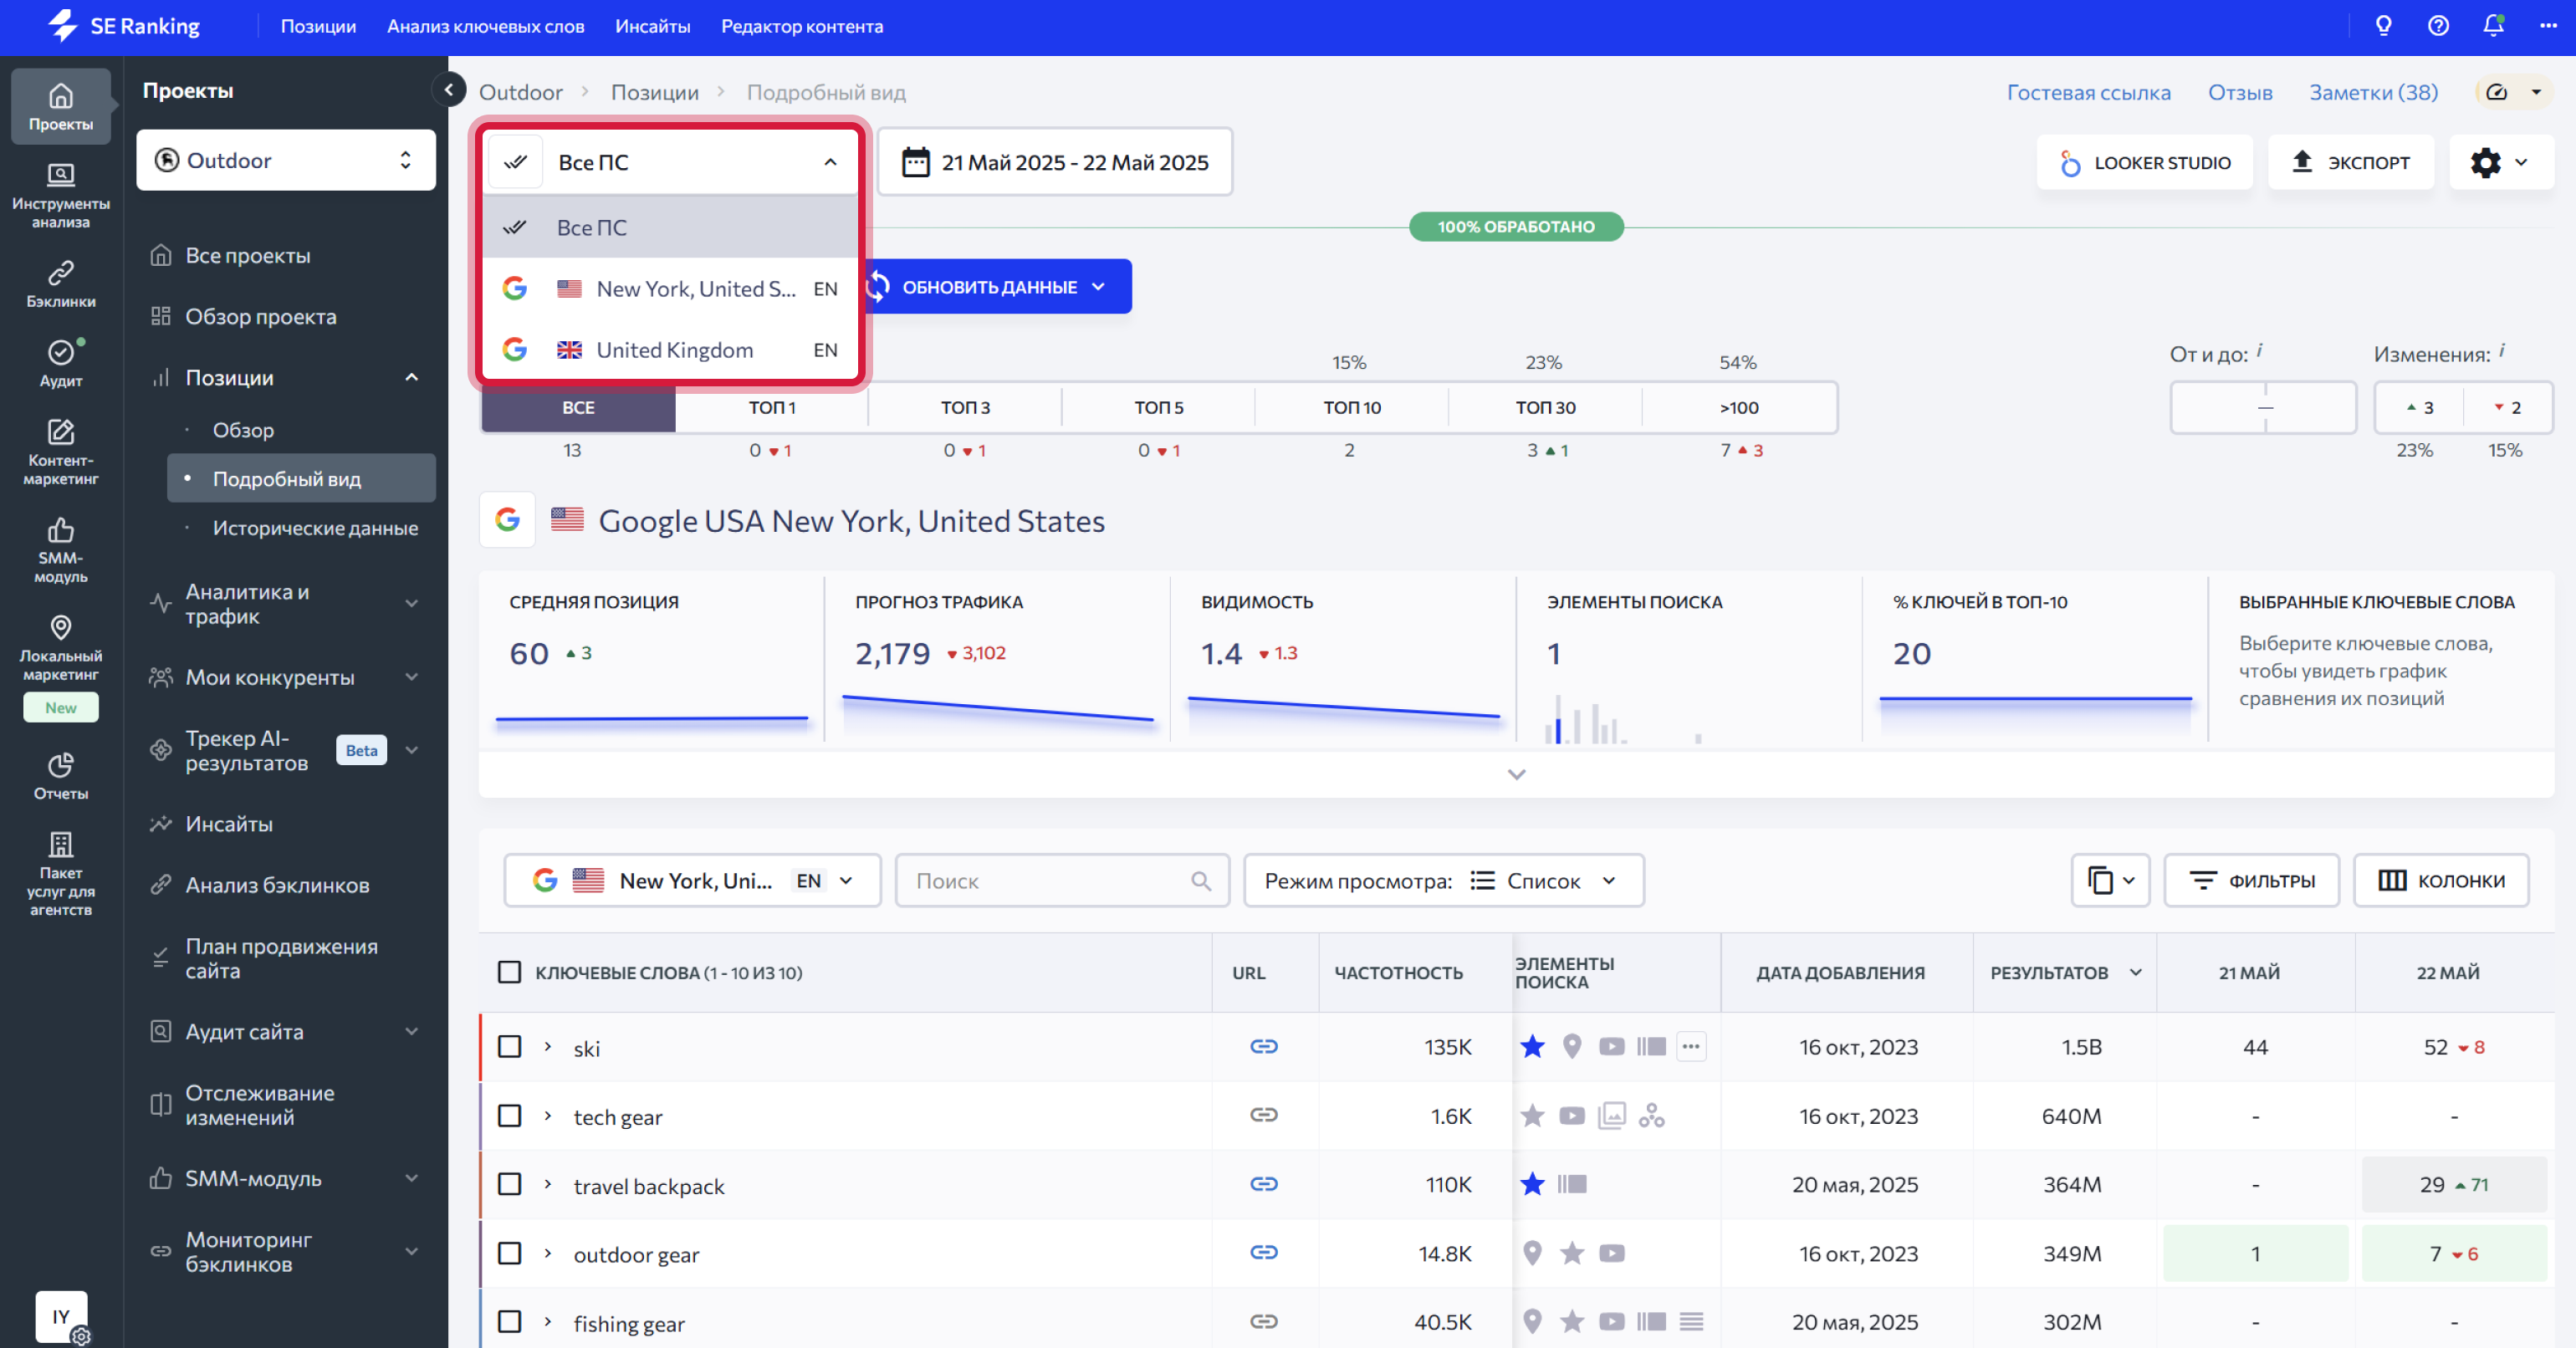This screenshot has width=2576, height=1348.
Task: Choose Все ПС option in dropdown list
Action: click(x=671, y=228)
